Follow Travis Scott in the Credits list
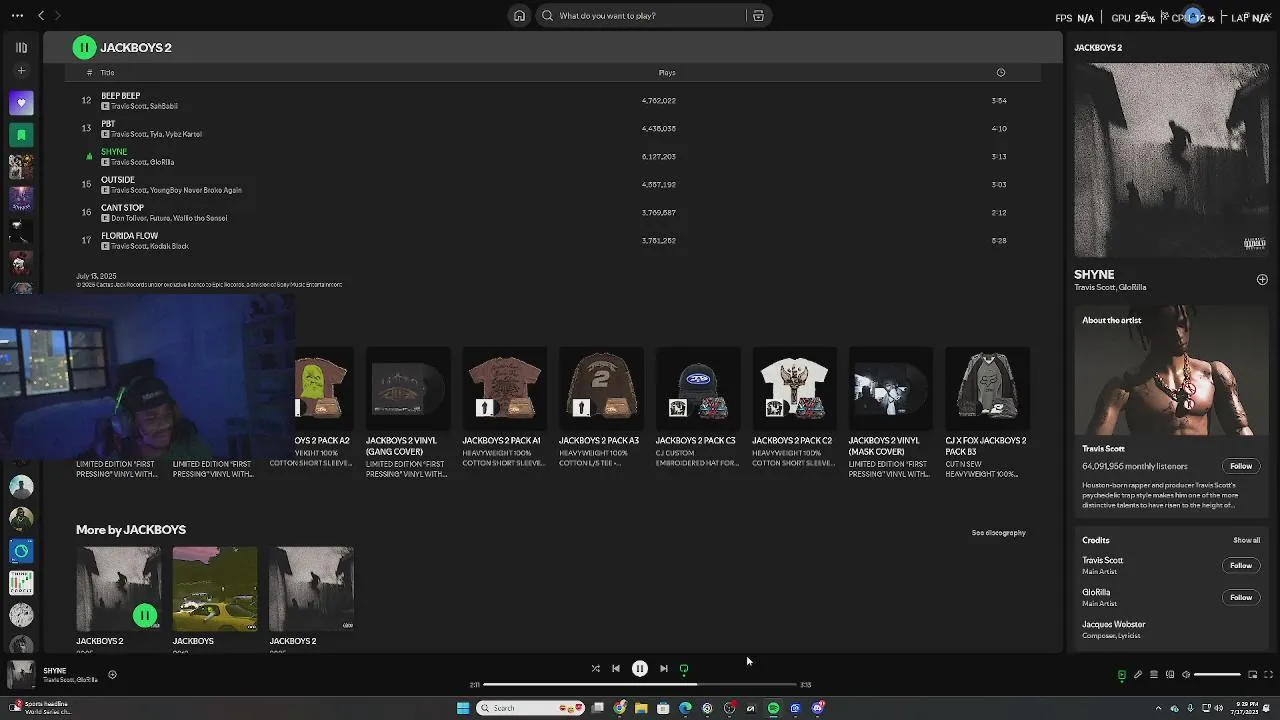The width and height of the screenshot is (1280, 720). click(x=1241, y=565)
